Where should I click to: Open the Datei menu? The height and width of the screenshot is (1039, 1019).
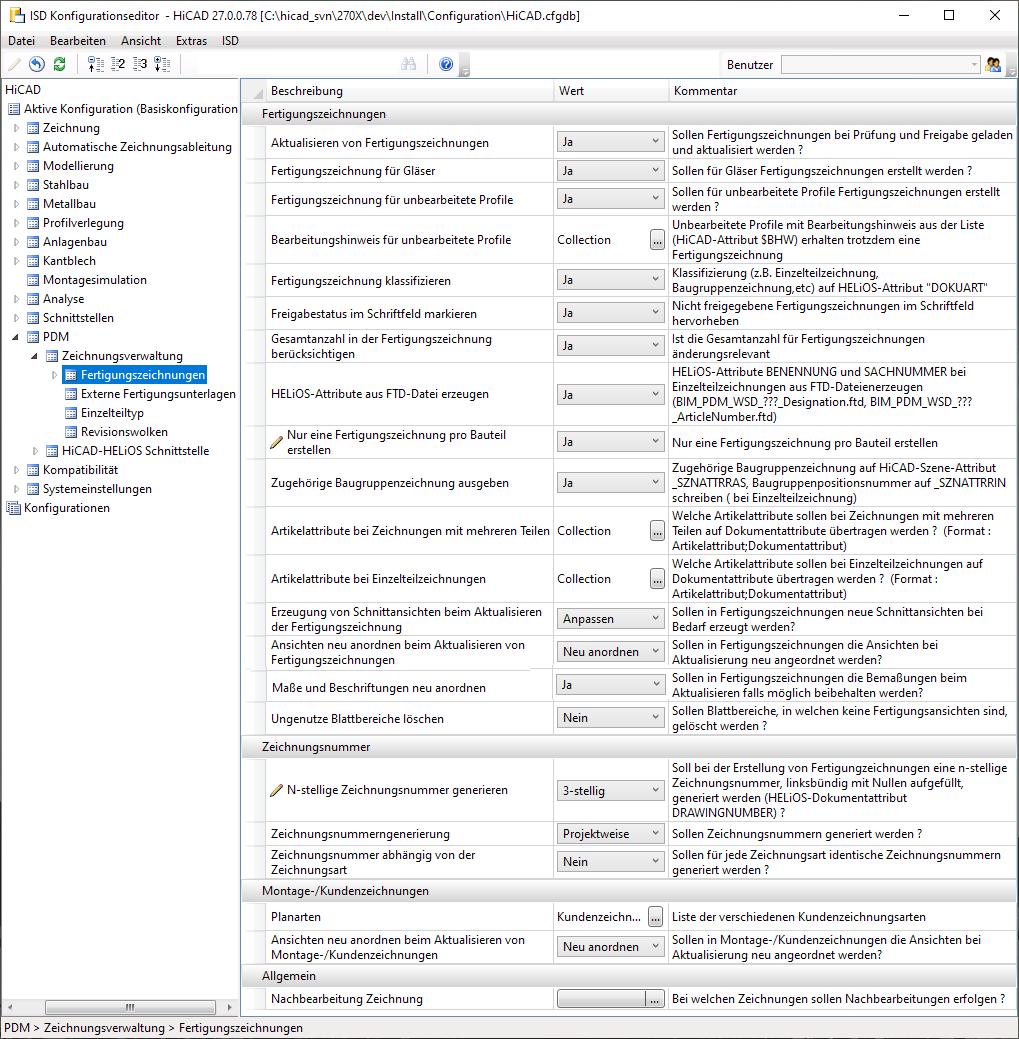point(21,41)
